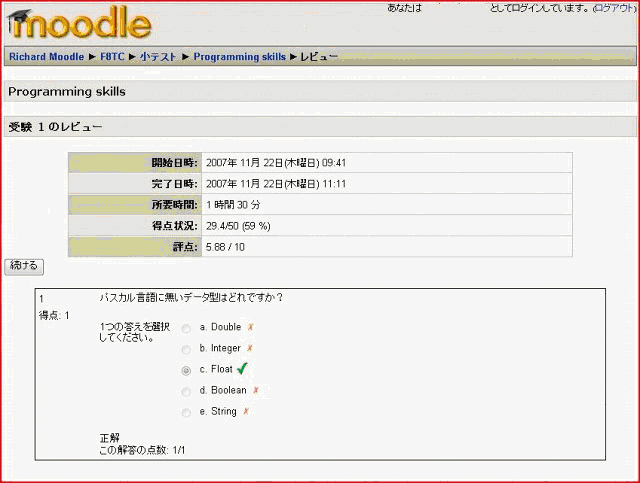This screenshot has width=640, height=483.
Task: Click the Moodle logo
Action: point(79,24)
